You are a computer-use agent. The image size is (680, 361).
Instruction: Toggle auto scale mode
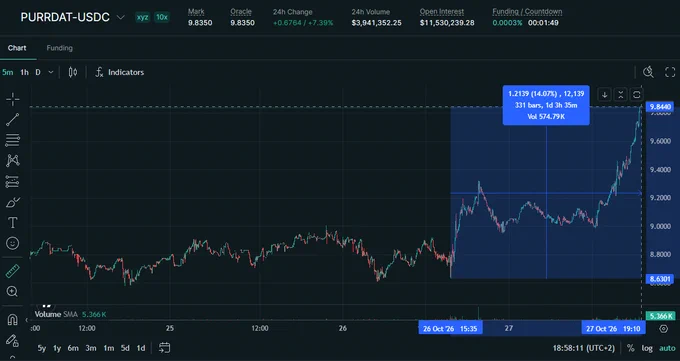tap(667, 348)
